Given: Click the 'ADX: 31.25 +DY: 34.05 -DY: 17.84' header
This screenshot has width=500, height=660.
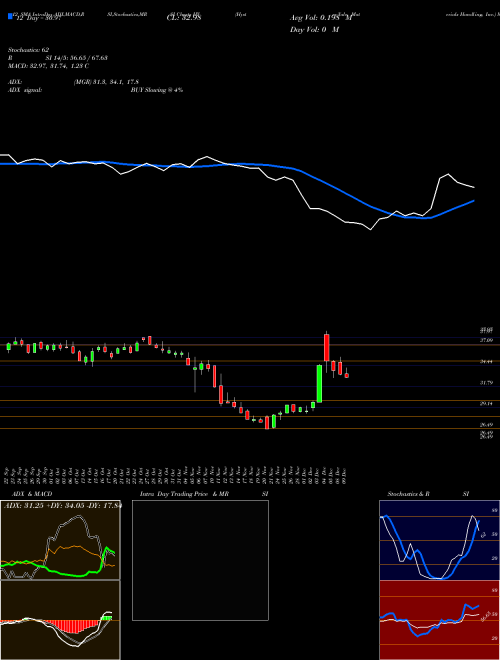Looking at the screenshot, I should pyautogui.click(x=62, y=506).
